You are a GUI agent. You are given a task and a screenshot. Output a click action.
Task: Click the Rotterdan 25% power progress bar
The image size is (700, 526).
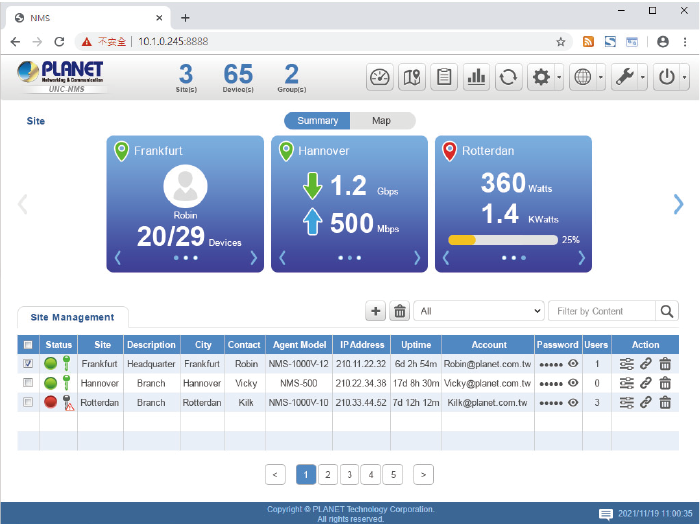tap(502, 240)
